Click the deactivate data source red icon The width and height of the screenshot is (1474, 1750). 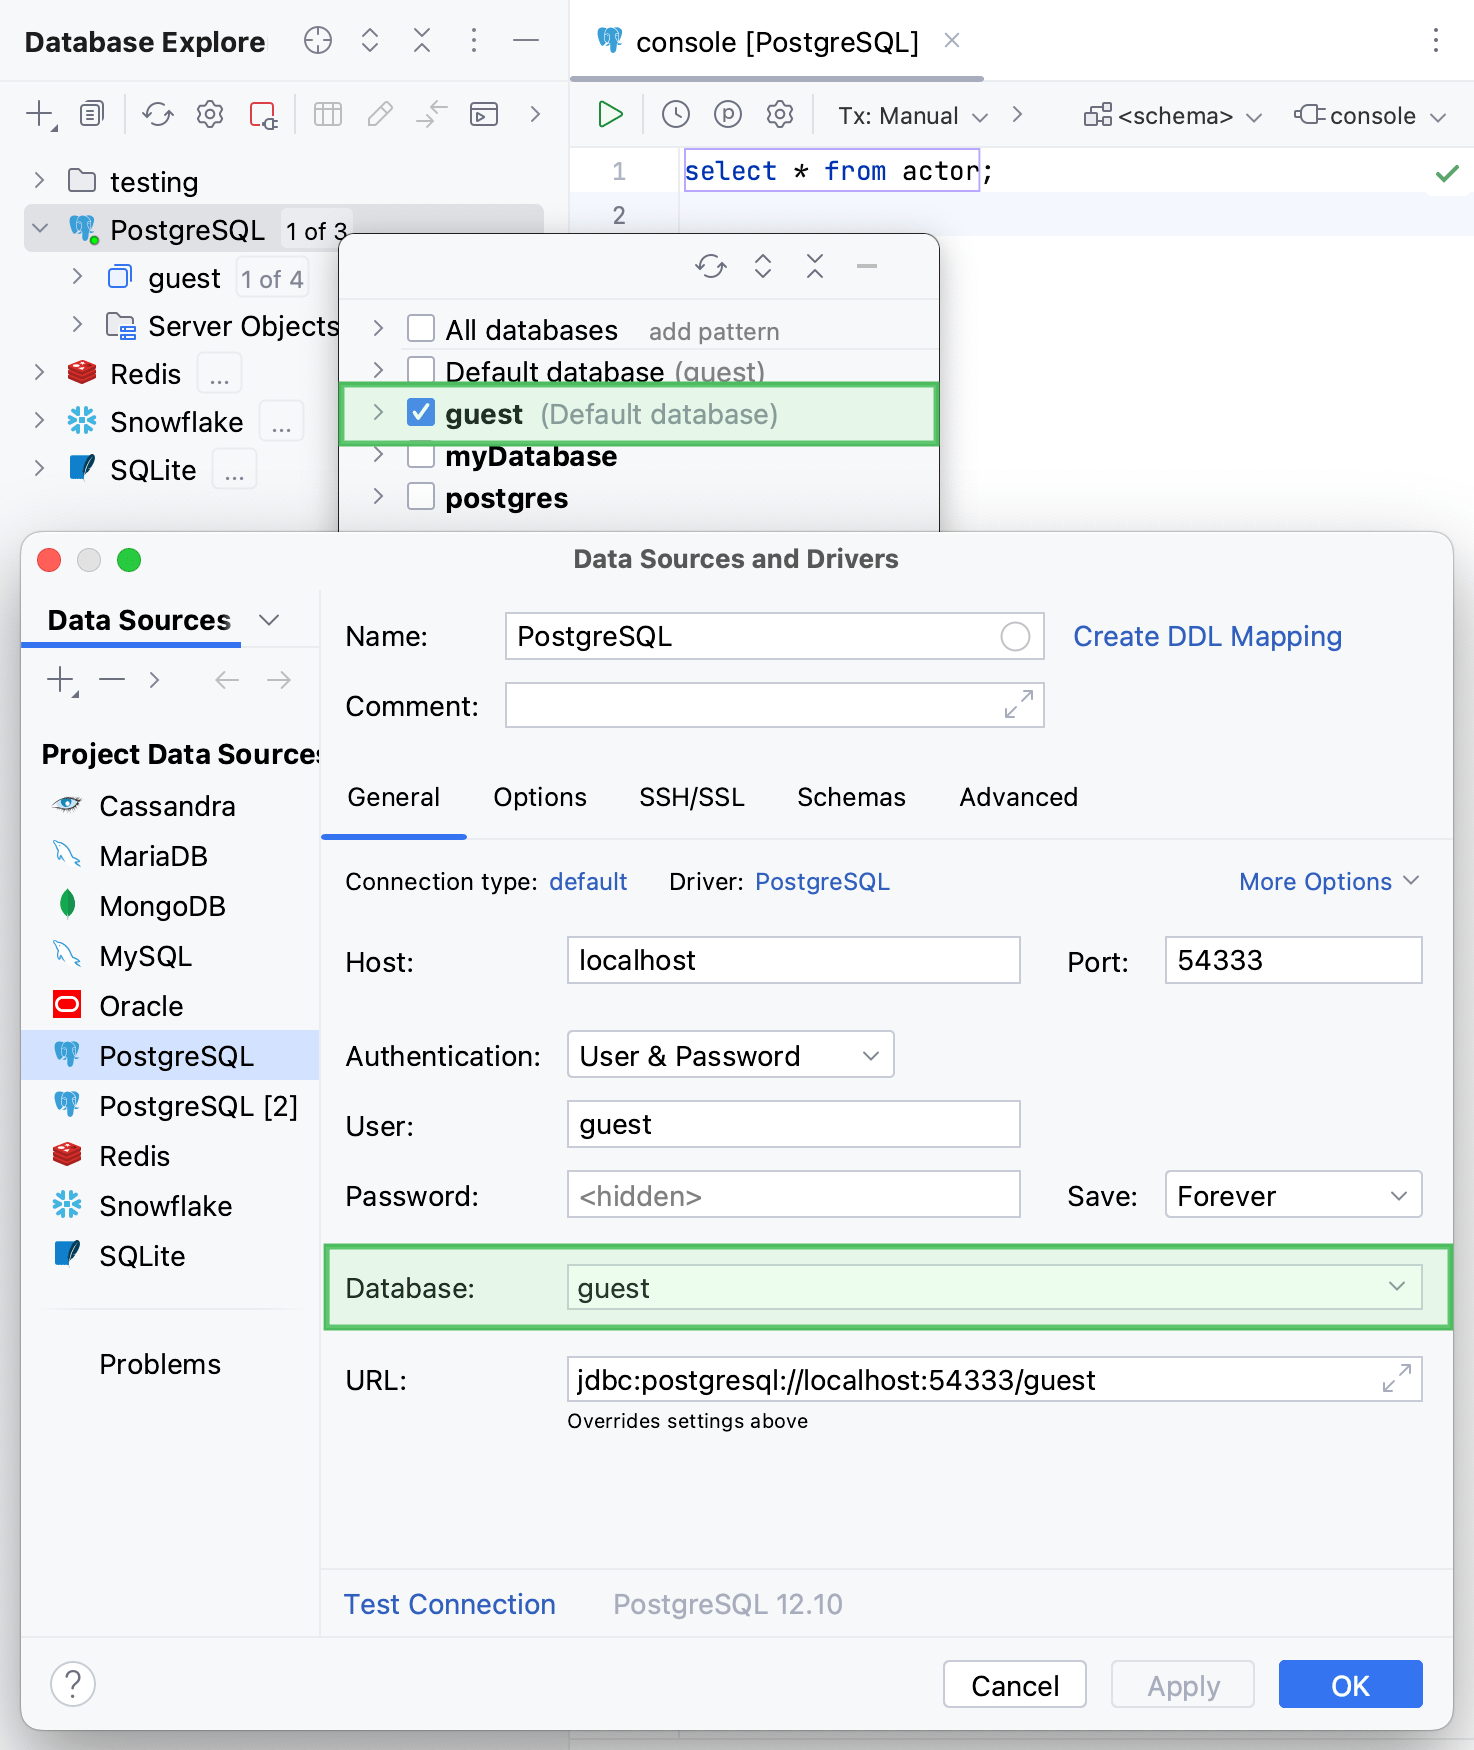tap(263, 115)
